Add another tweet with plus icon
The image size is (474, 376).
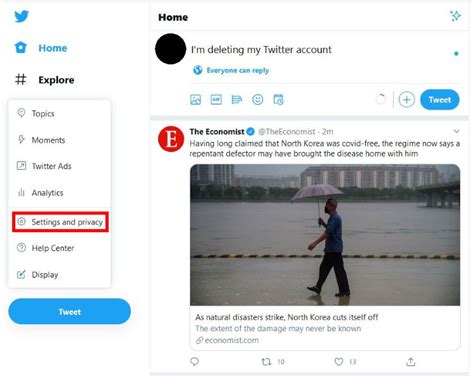click(406, 99)
